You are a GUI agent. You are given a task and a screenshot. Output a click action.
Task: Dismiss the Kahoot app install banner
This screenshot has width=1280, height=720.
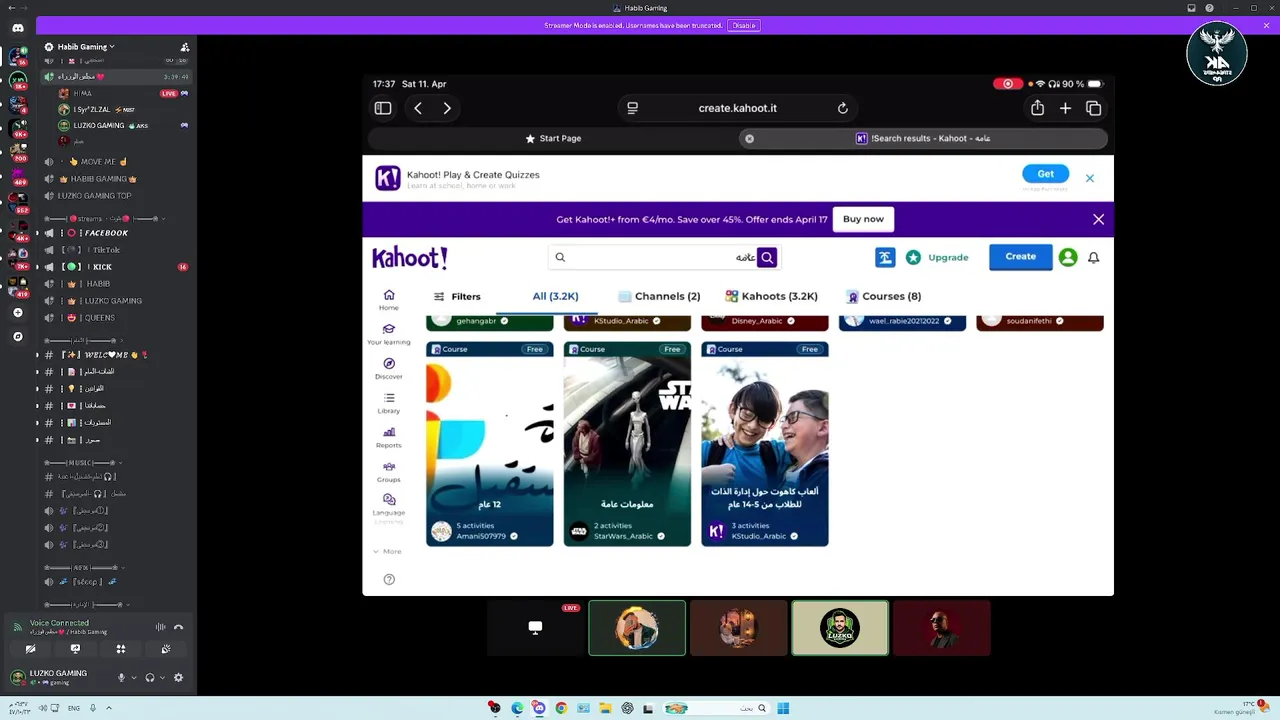1090,178
